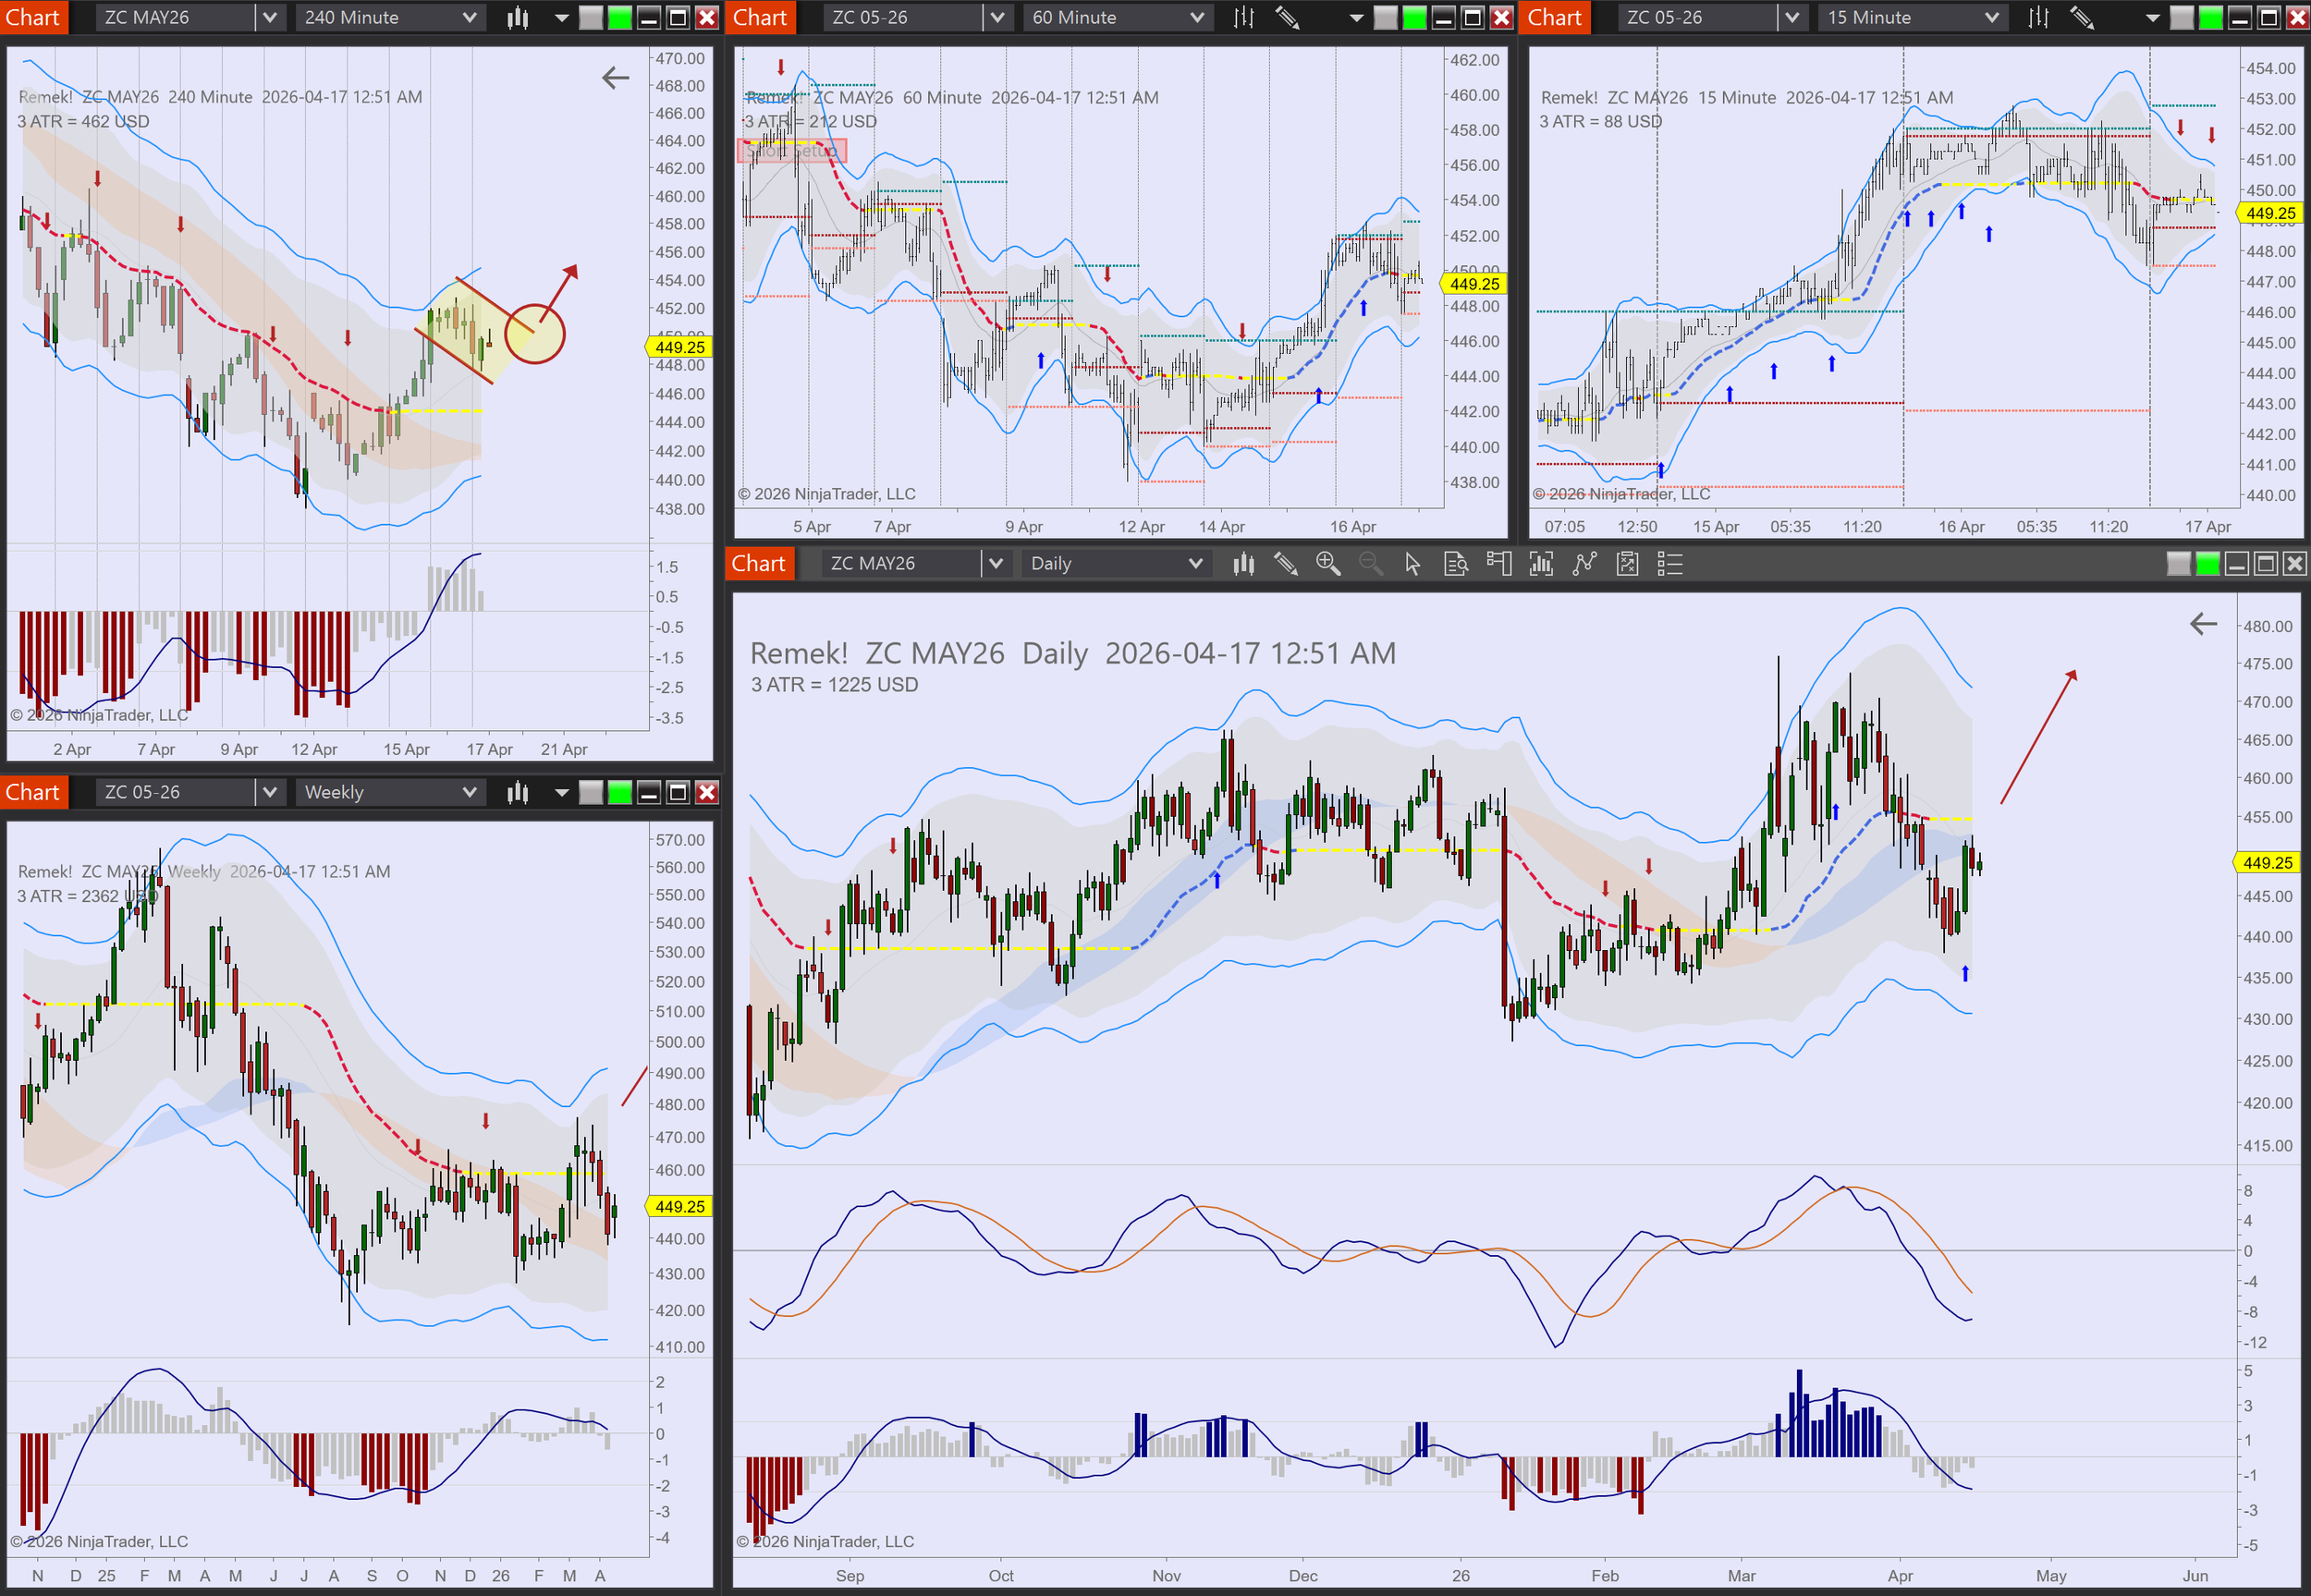
Task: Toggle the green link button on the Daily chart
Action: (2207, 564)
